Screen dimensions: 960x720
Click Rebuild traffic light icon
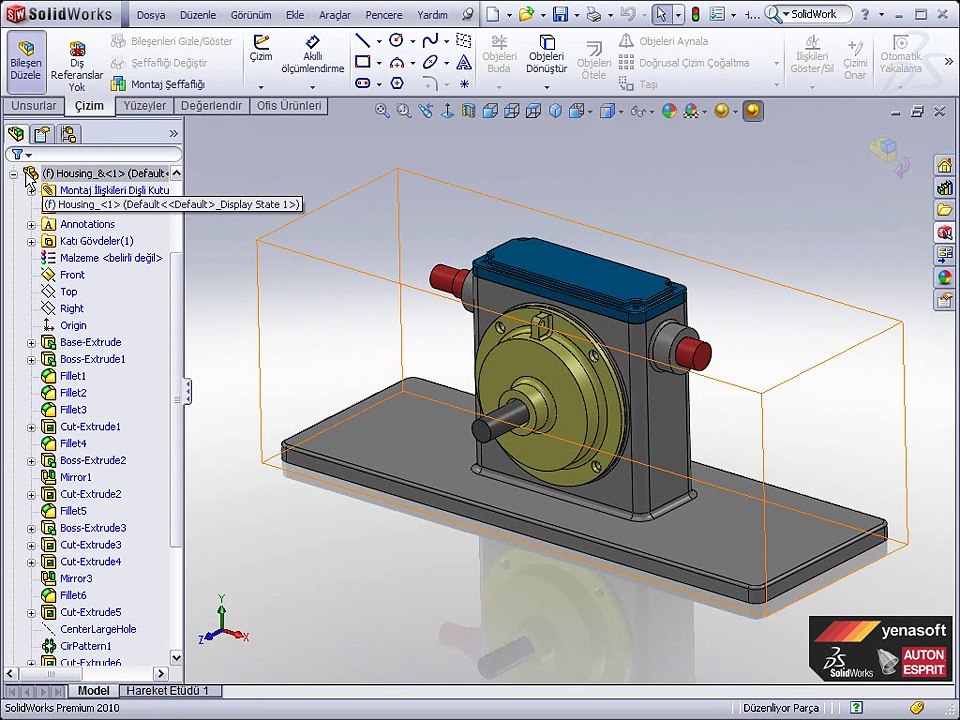tap(696, 14)
